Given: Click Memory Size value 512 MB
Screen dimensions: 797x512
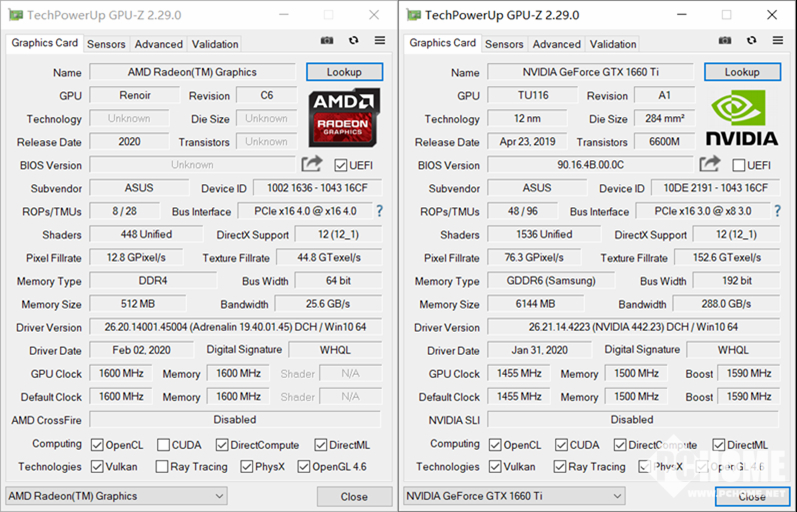Looking at the screenshot, I should pos(138,304).
